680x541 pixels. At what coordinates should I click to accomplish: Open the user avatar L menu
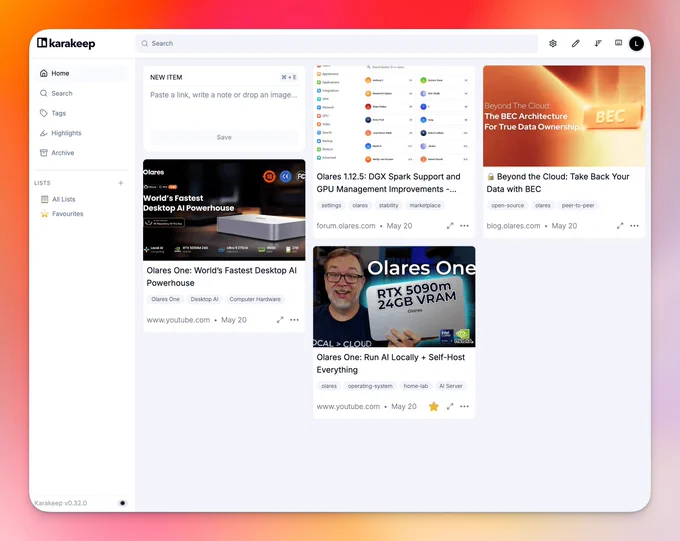(636, 43)
